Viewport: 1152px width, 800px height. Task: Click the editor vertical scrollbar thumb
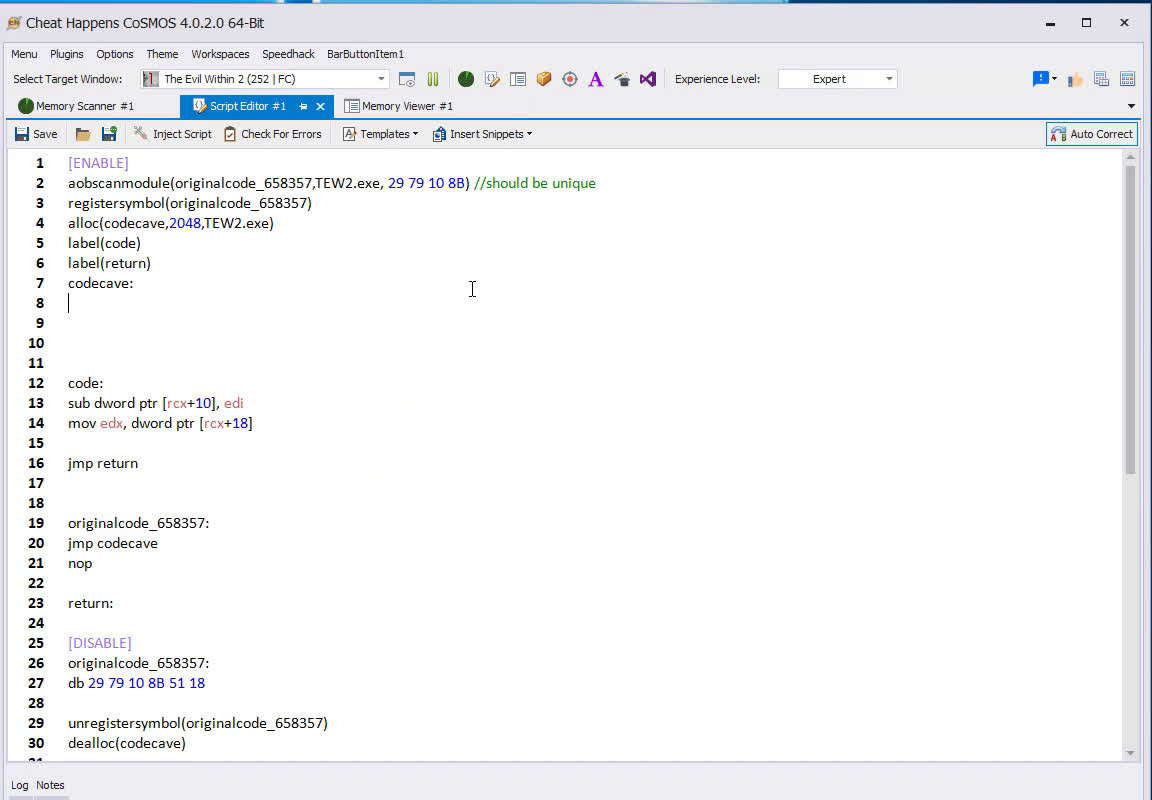coord(1130,320)
